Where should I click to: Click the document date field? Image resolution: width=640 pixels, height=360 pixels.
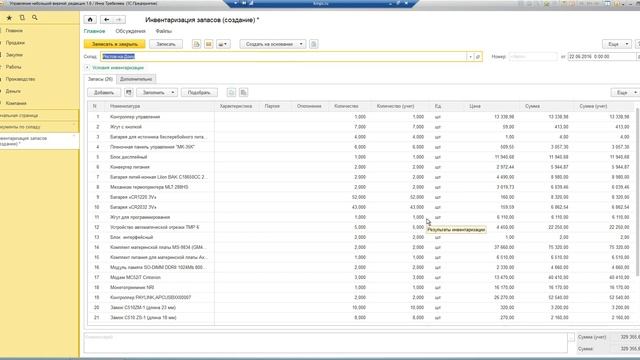[602, 57]
